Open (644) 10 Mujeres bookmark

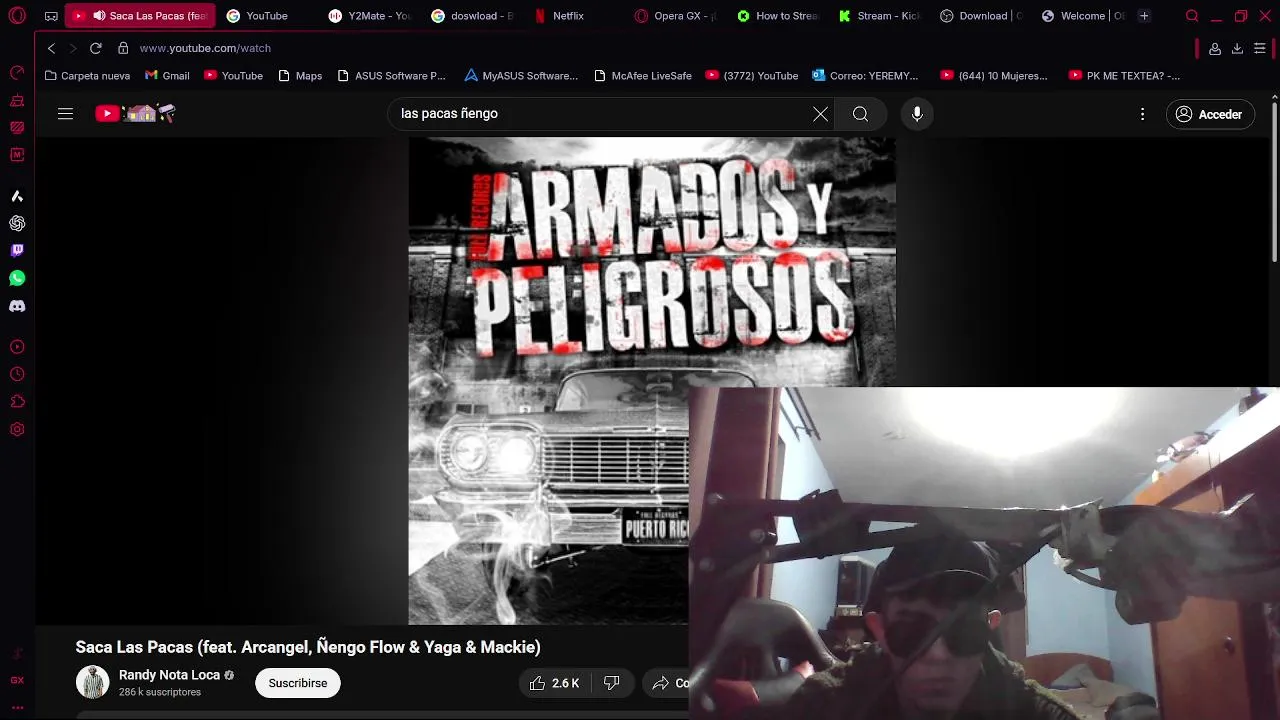[993, 76]
